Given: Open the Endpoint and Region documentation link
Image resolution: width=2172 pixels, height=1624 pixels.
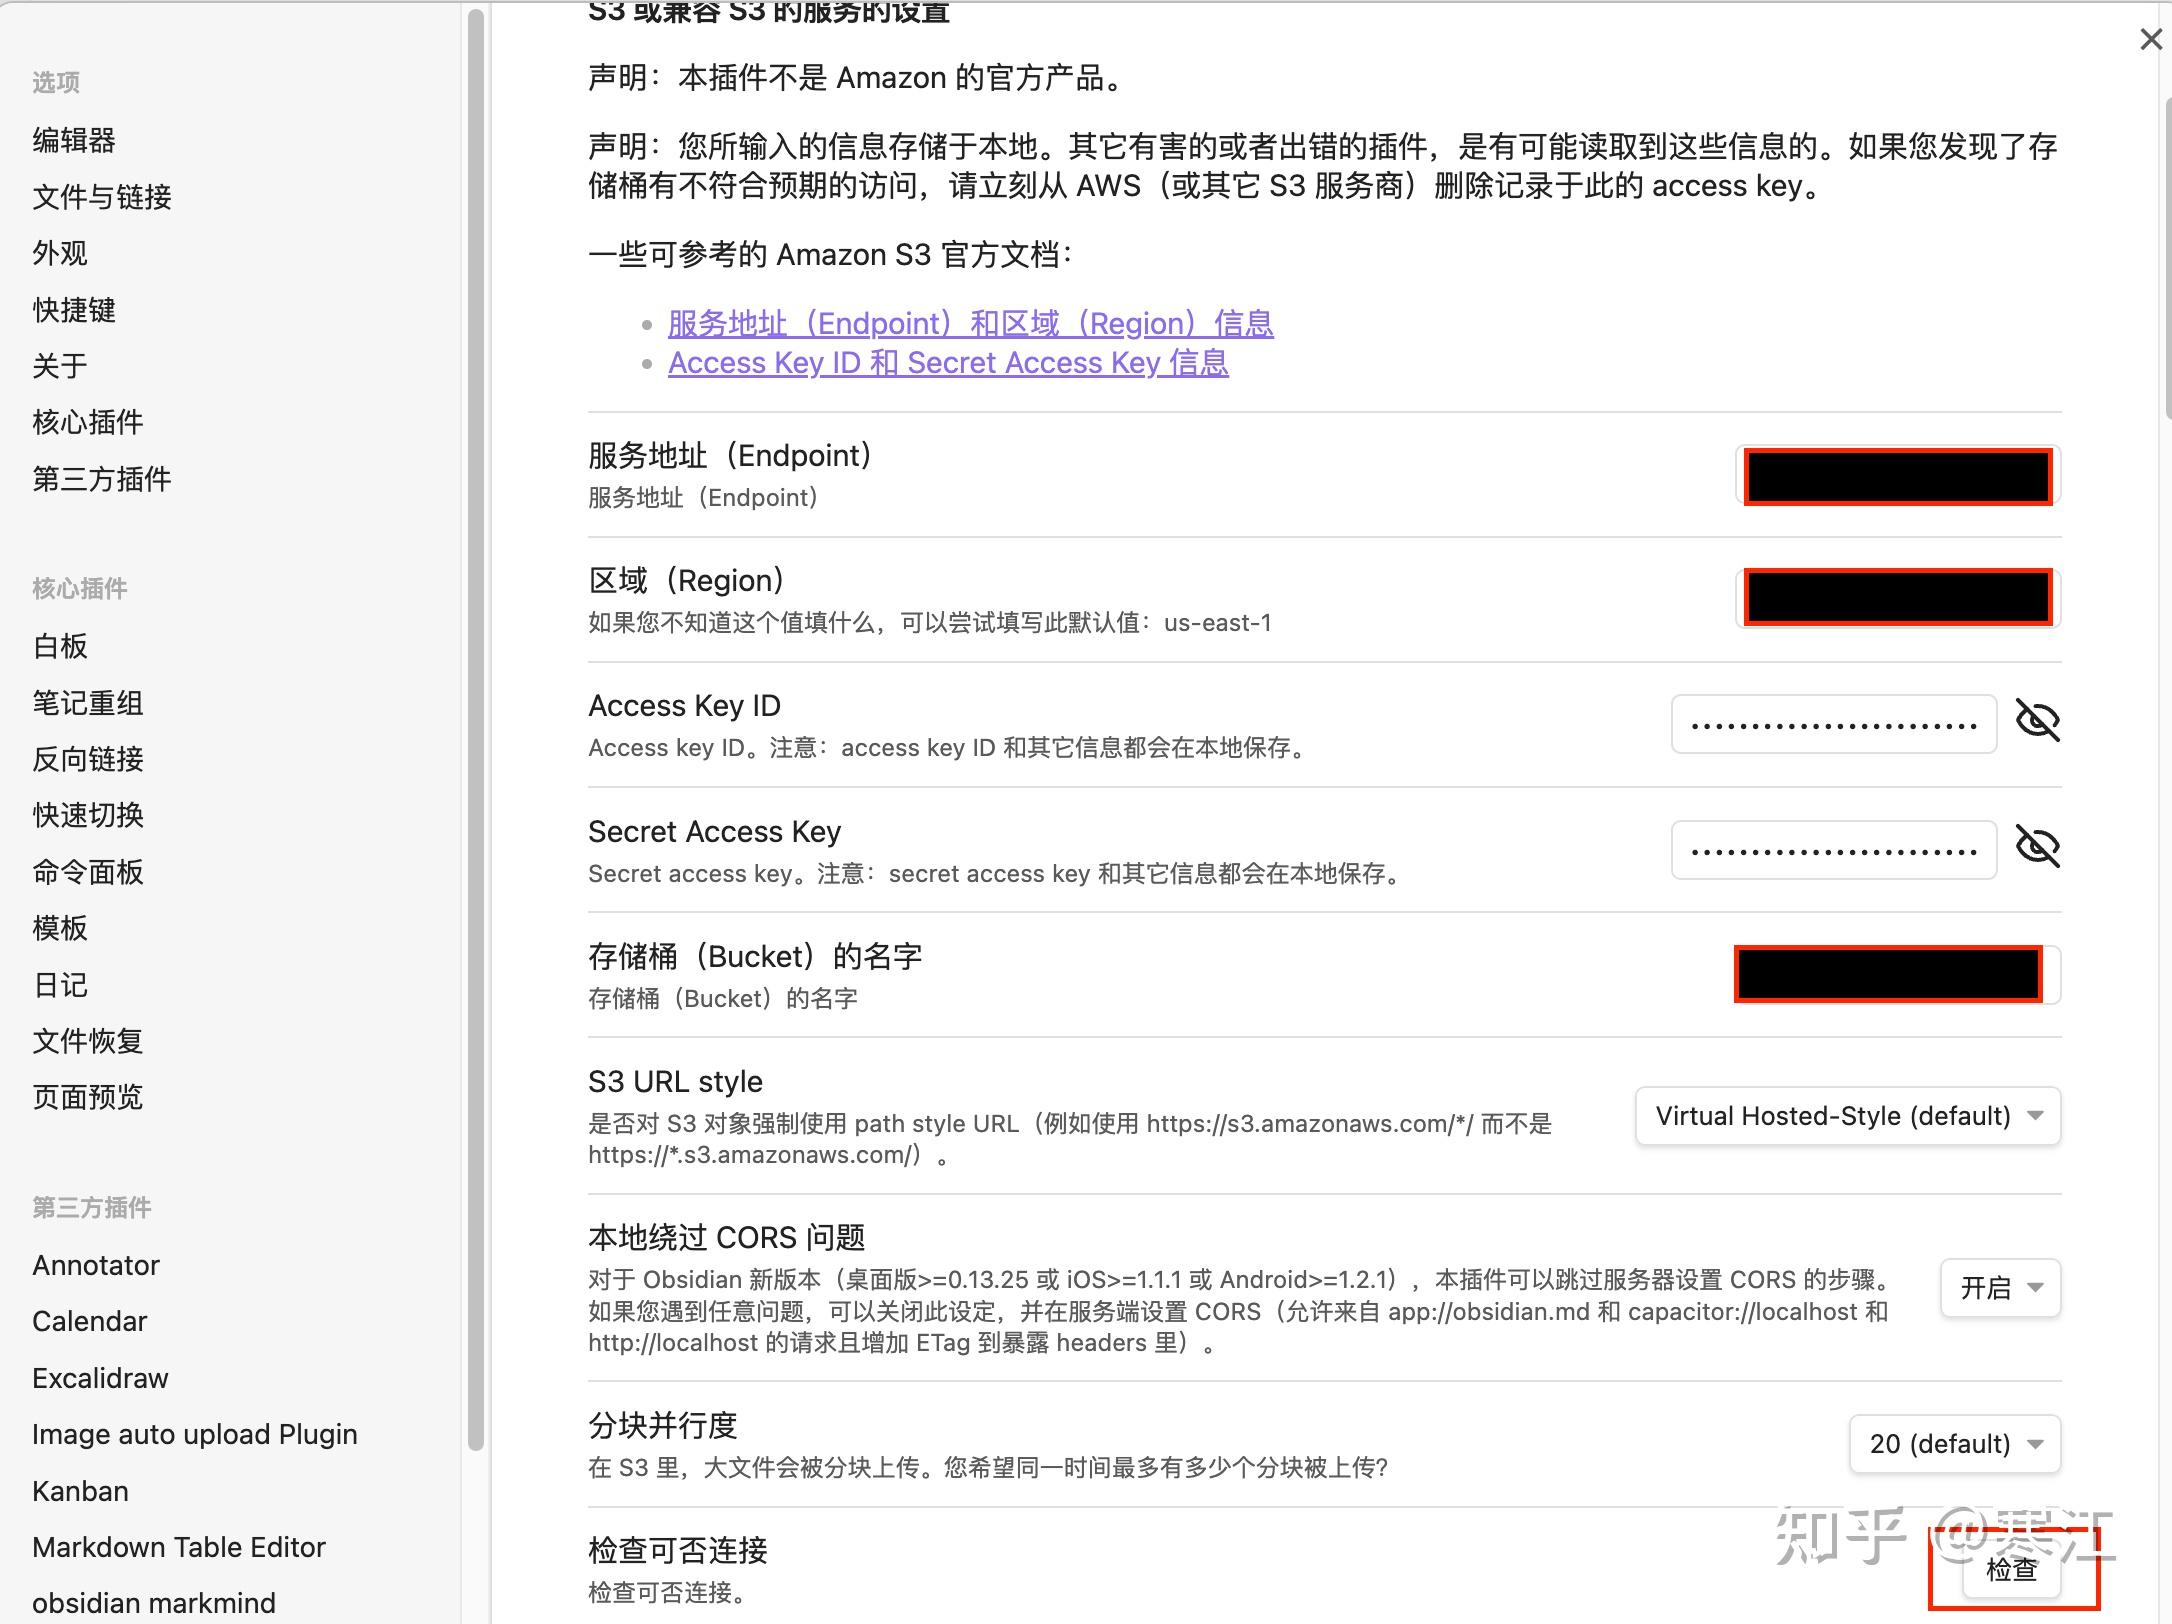Looking at the screenshot, I should [970, 324].
